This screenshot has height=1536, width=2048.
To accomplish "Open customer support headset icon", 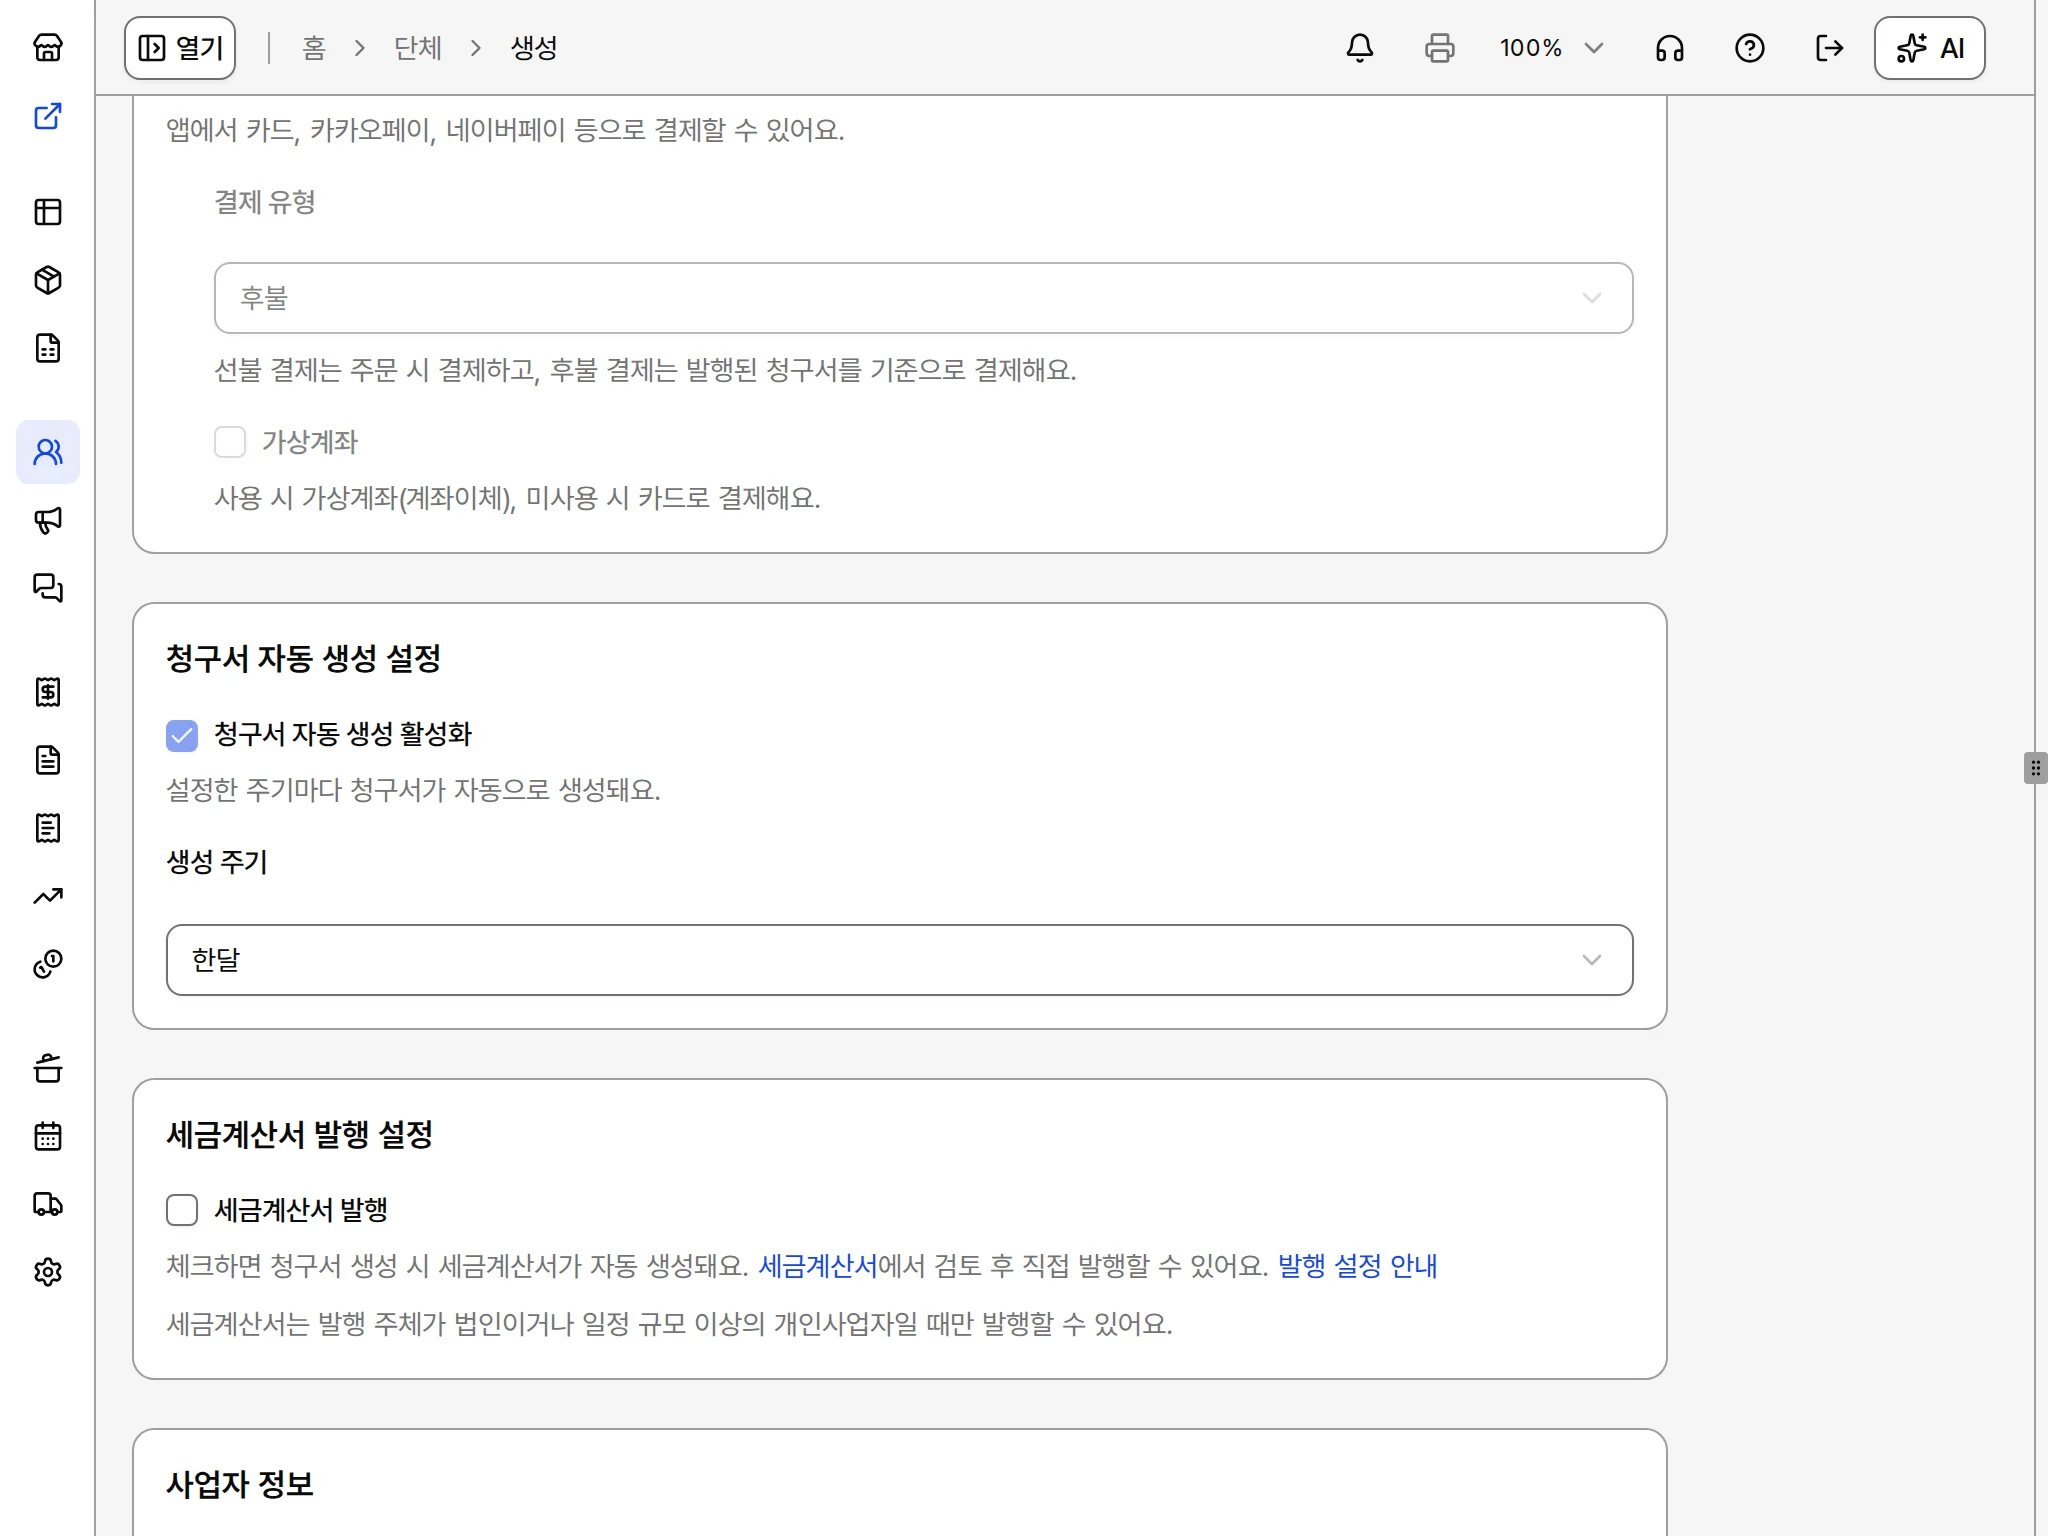I will pos(1670,48).
